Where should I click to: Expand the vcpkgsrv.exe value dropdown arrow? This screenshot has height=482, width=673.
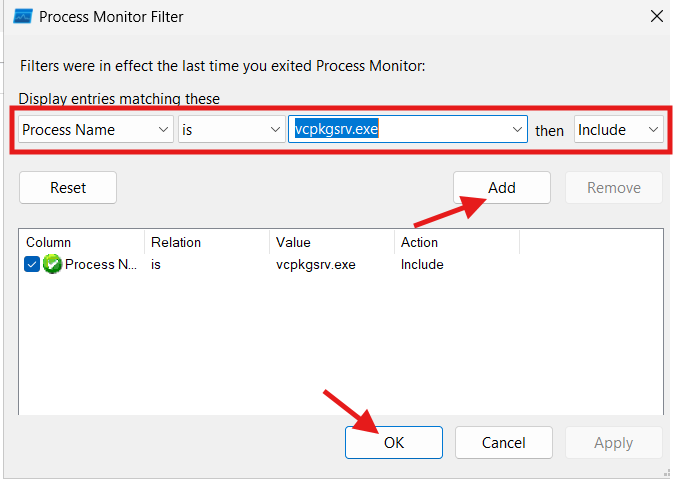click(517, 129)
